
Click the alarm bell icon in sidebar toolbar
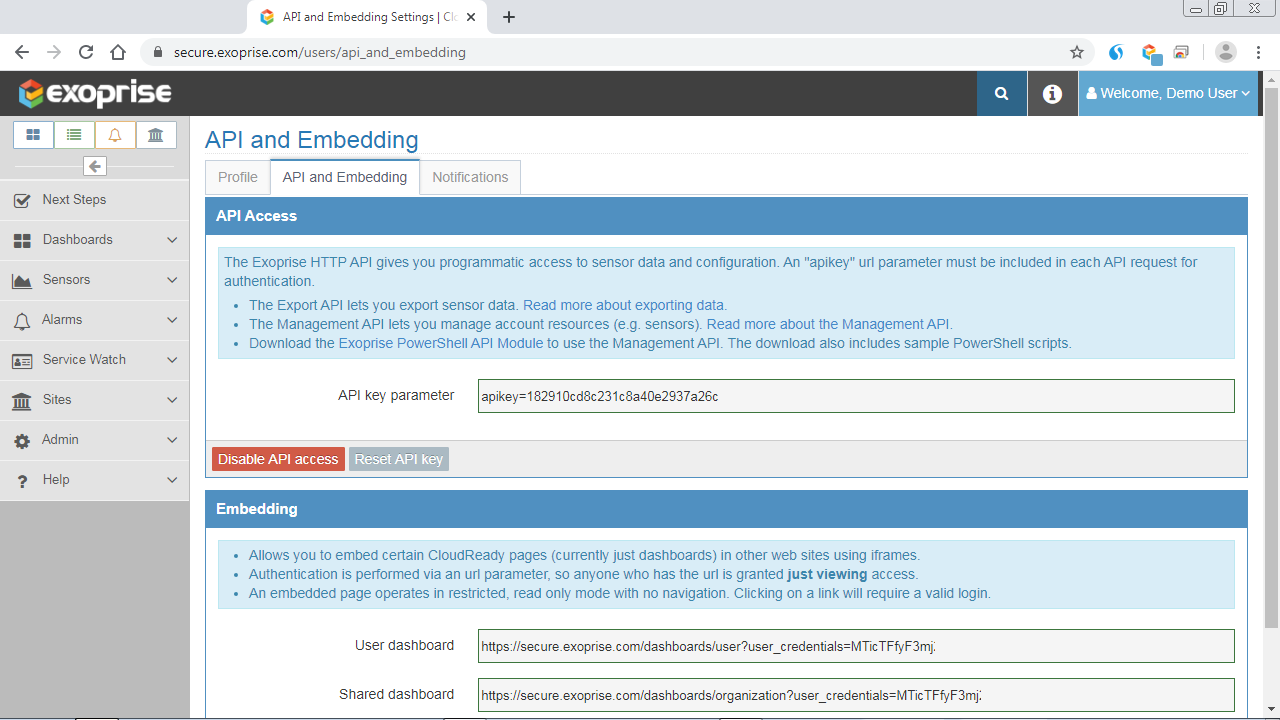click(115, 135)
